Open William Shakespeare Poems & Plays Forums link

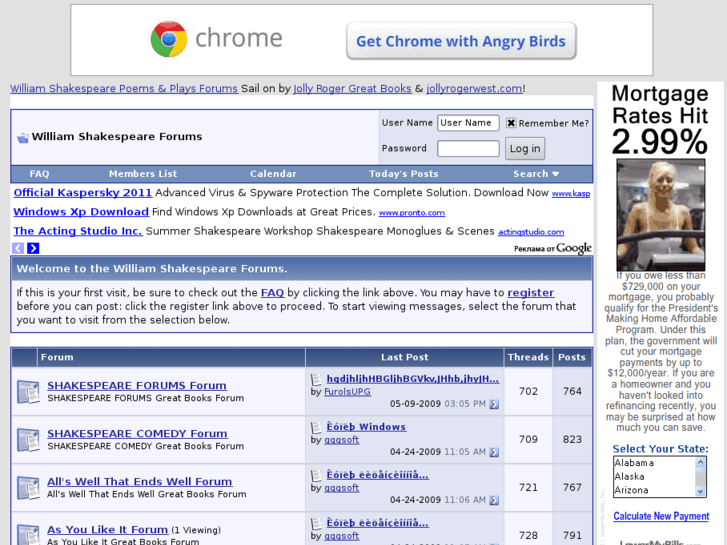click(124, 89)
